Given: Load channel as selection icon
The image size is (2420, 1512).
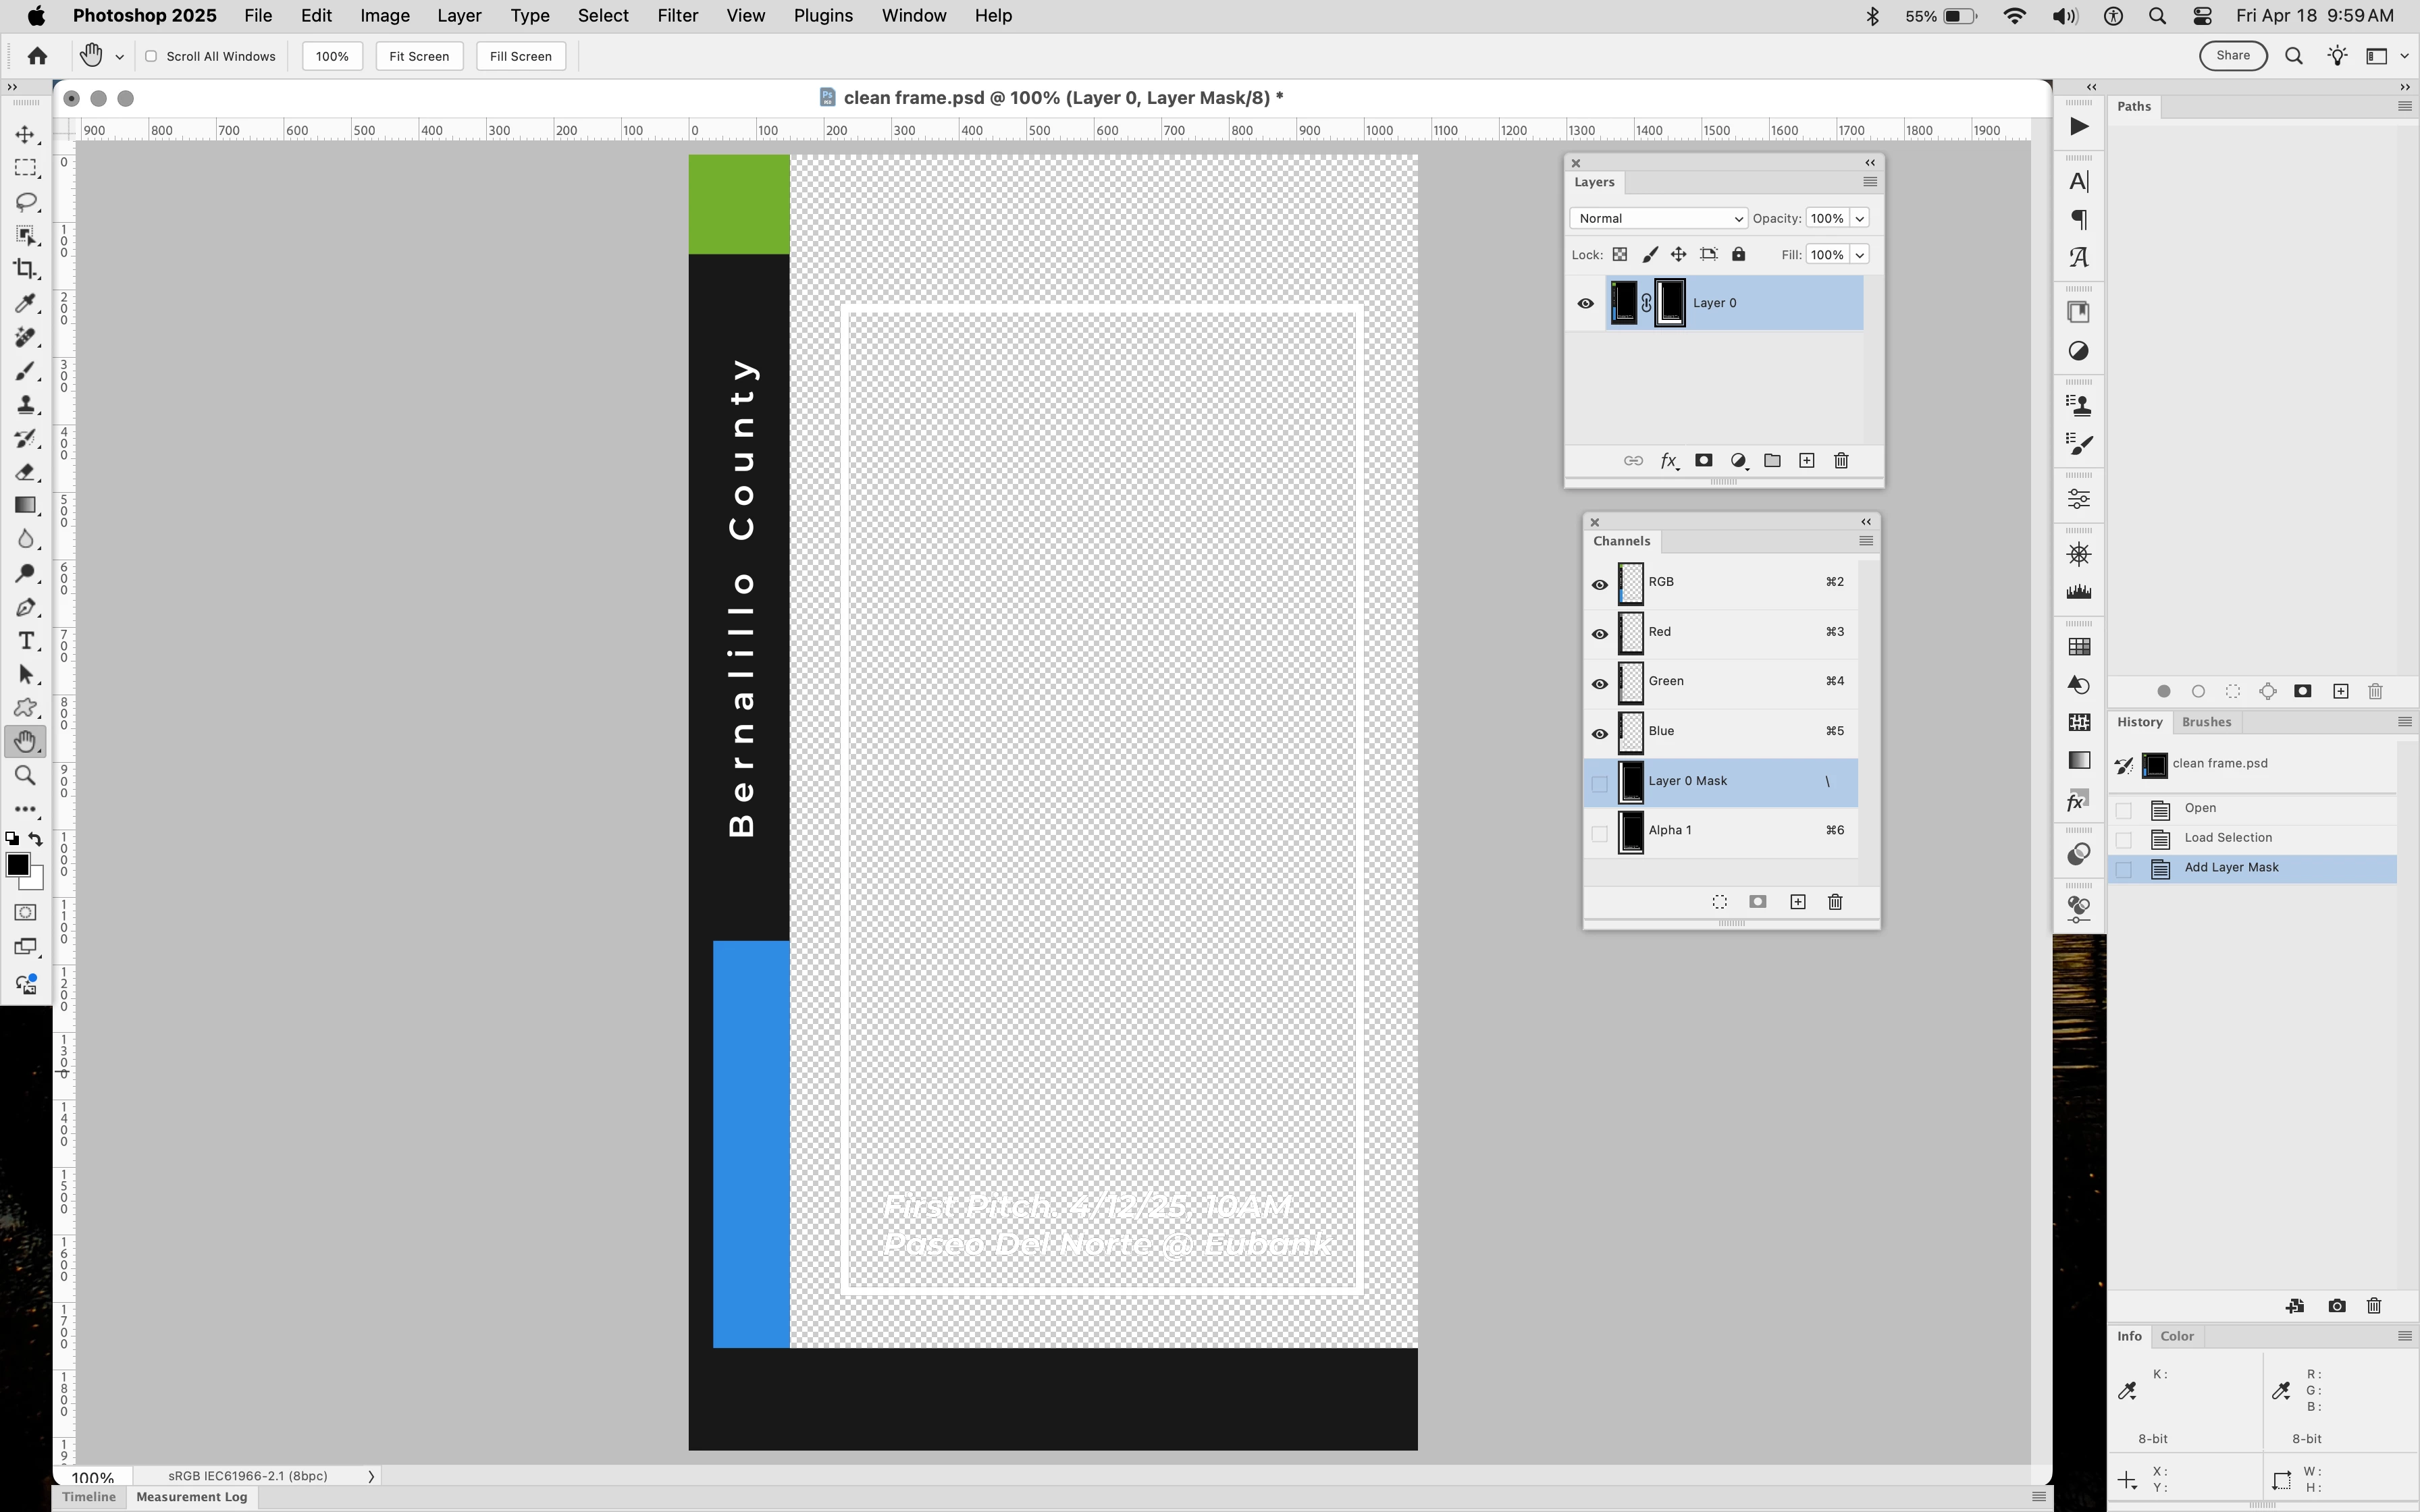Looking at the screenshot, I should (1719, 902).
